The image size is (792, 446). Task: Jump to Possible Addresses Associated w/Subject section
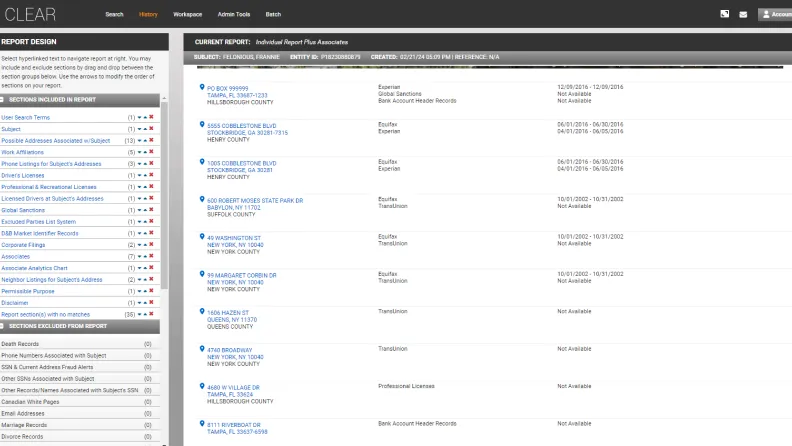(55, 140)
